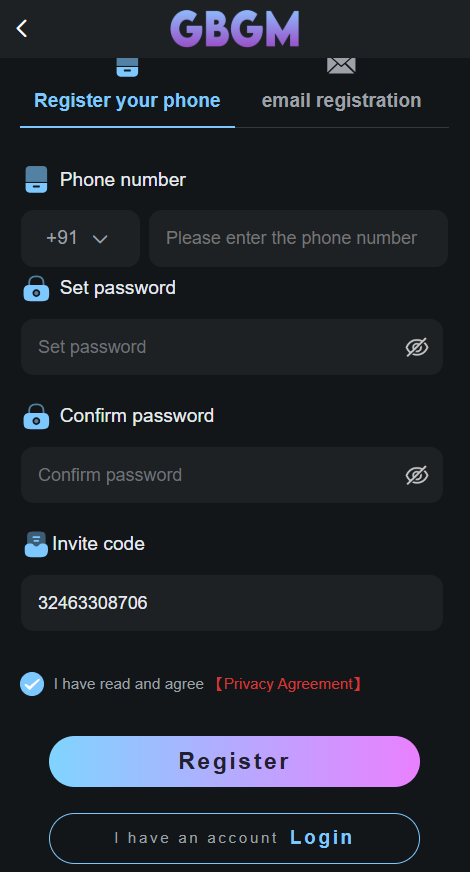Screen dimensions: 470x872
Task: Reveal the Confirm password field text
Action: (x=417, y=475)
